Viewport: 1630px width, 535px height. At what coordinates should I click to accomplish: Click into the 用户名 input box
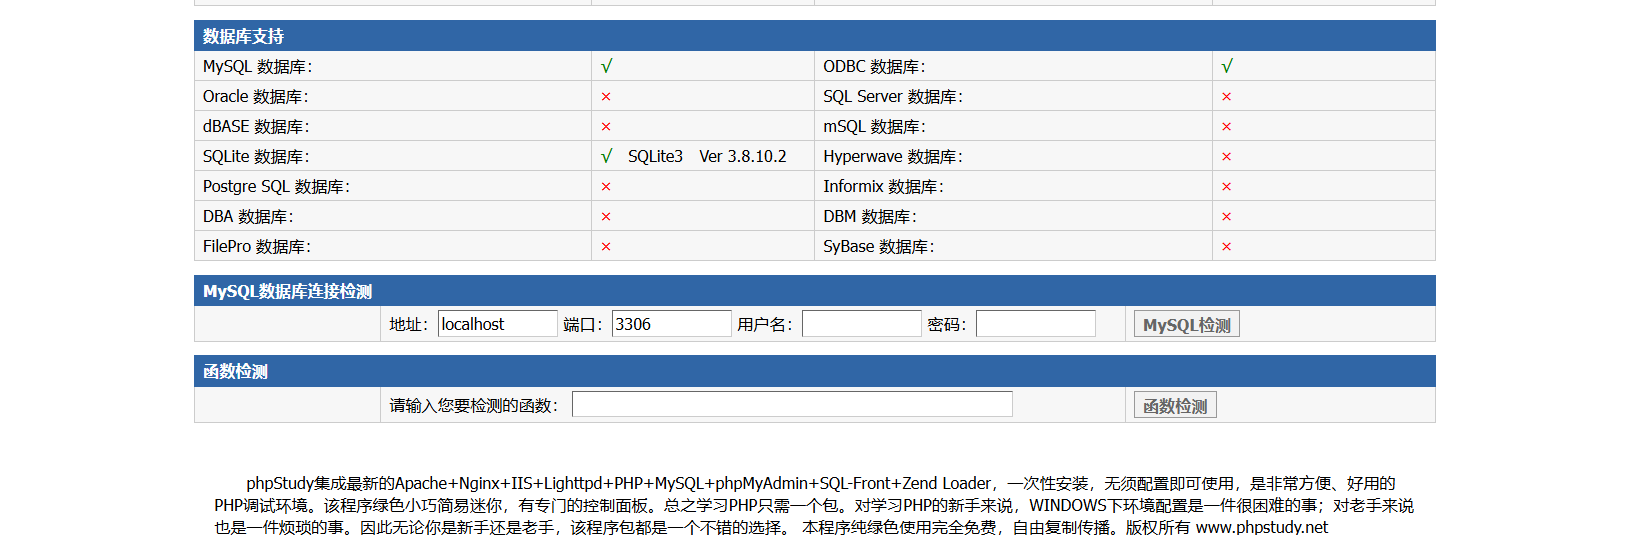click(861, 324)
